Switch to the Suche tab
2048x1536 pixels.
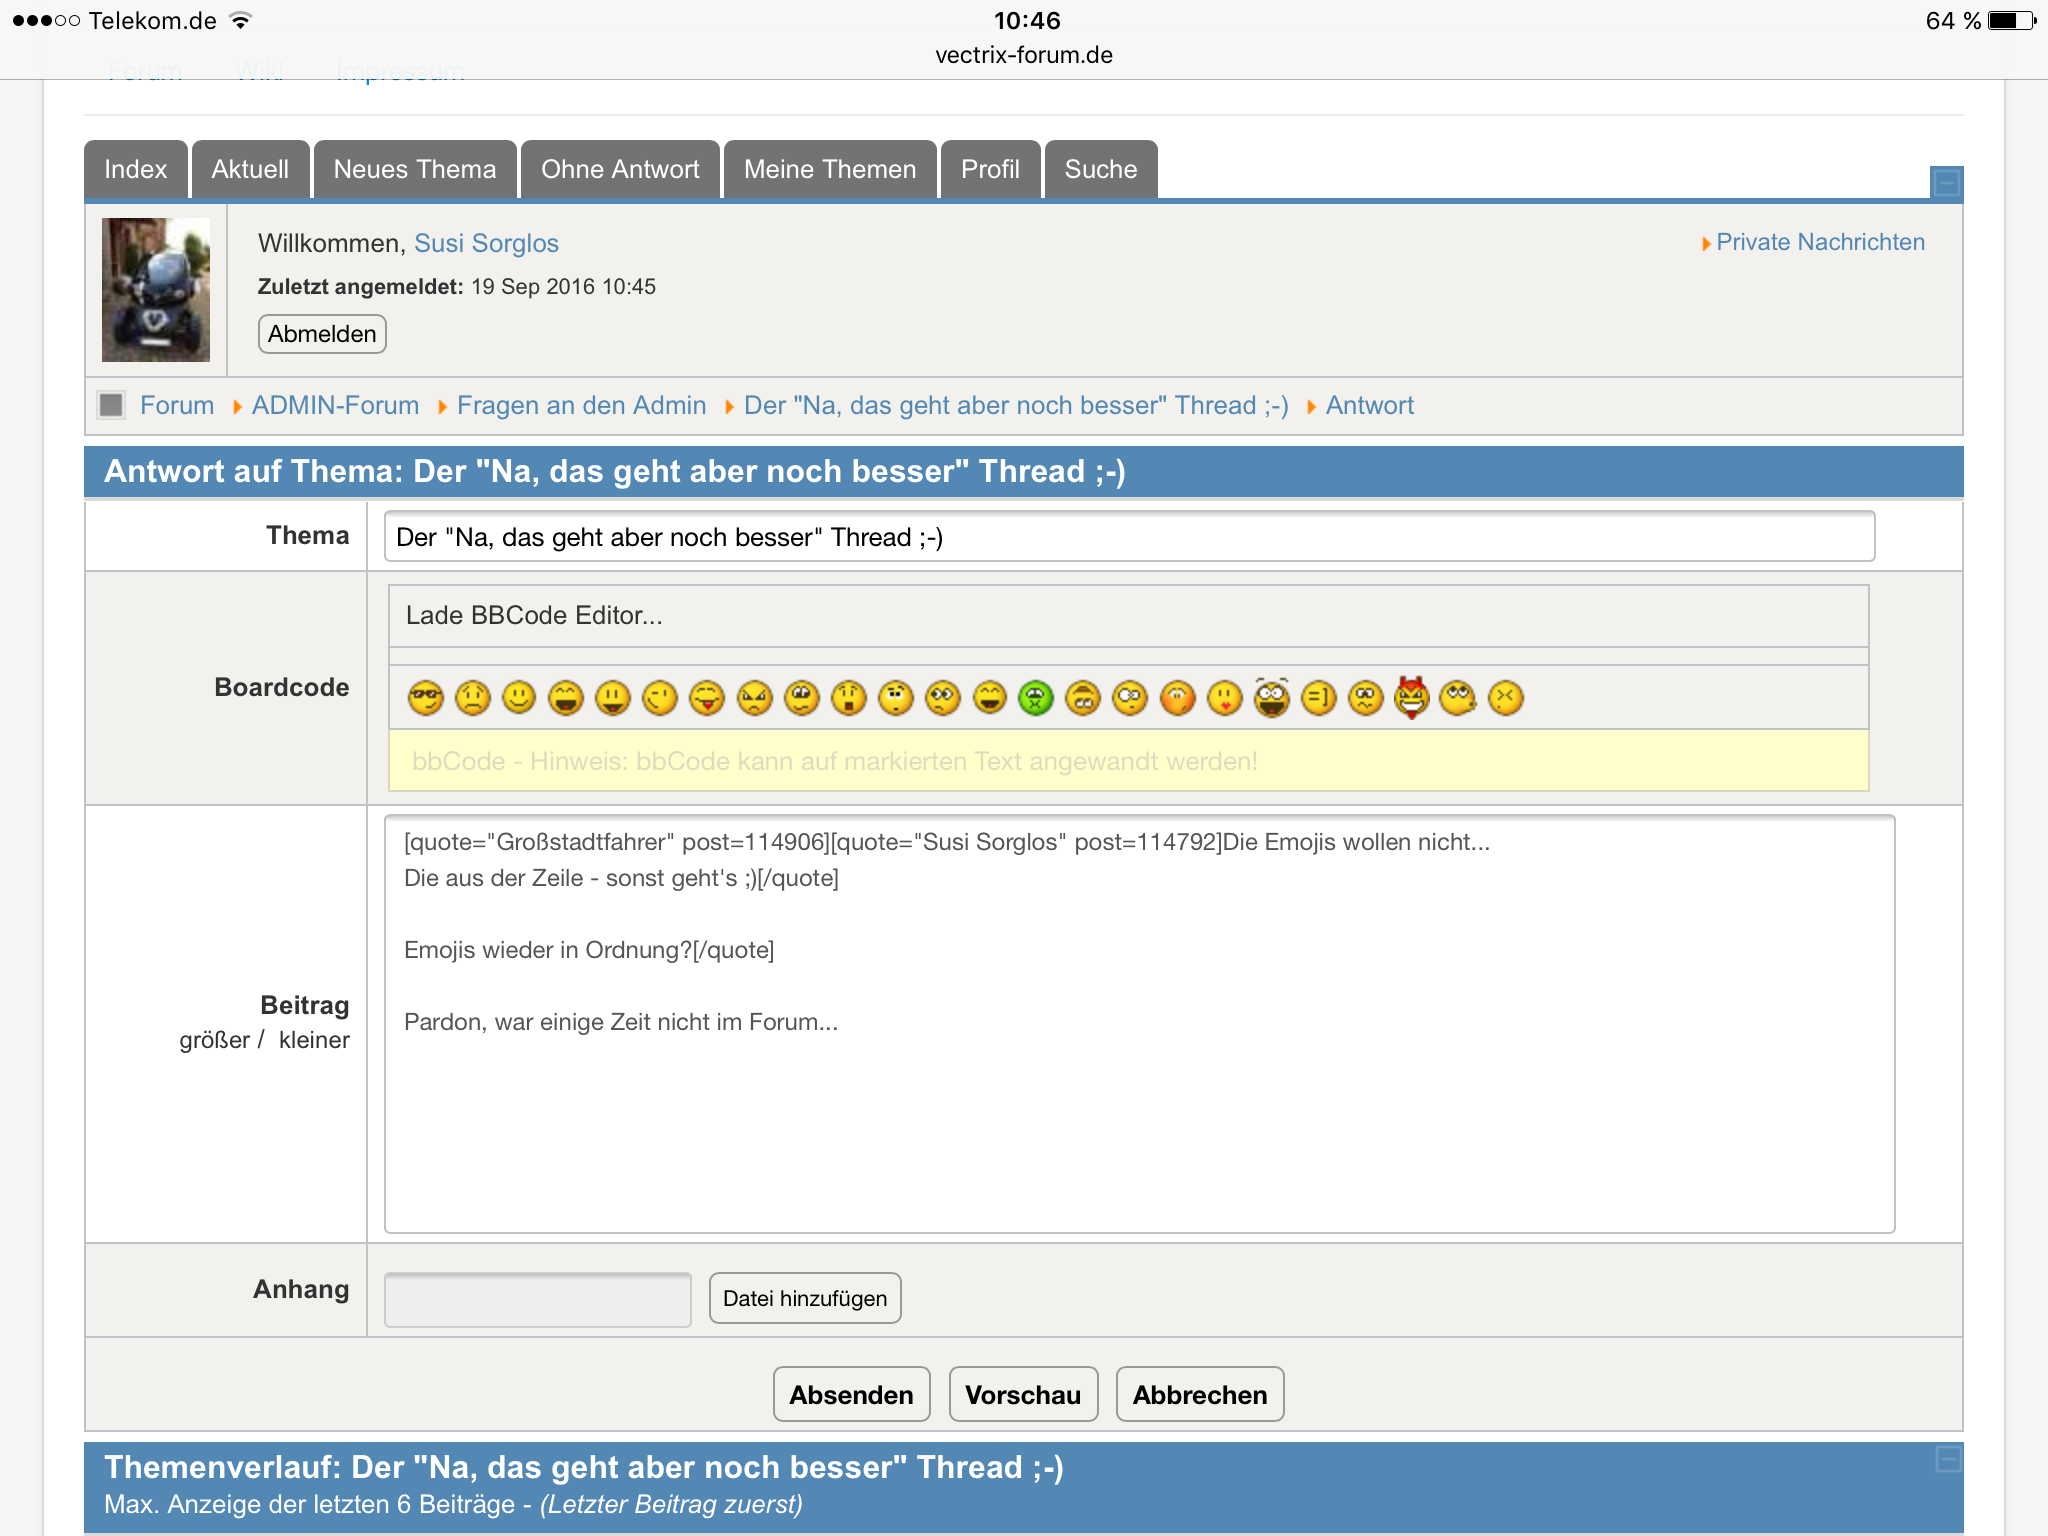point(1100,169)
